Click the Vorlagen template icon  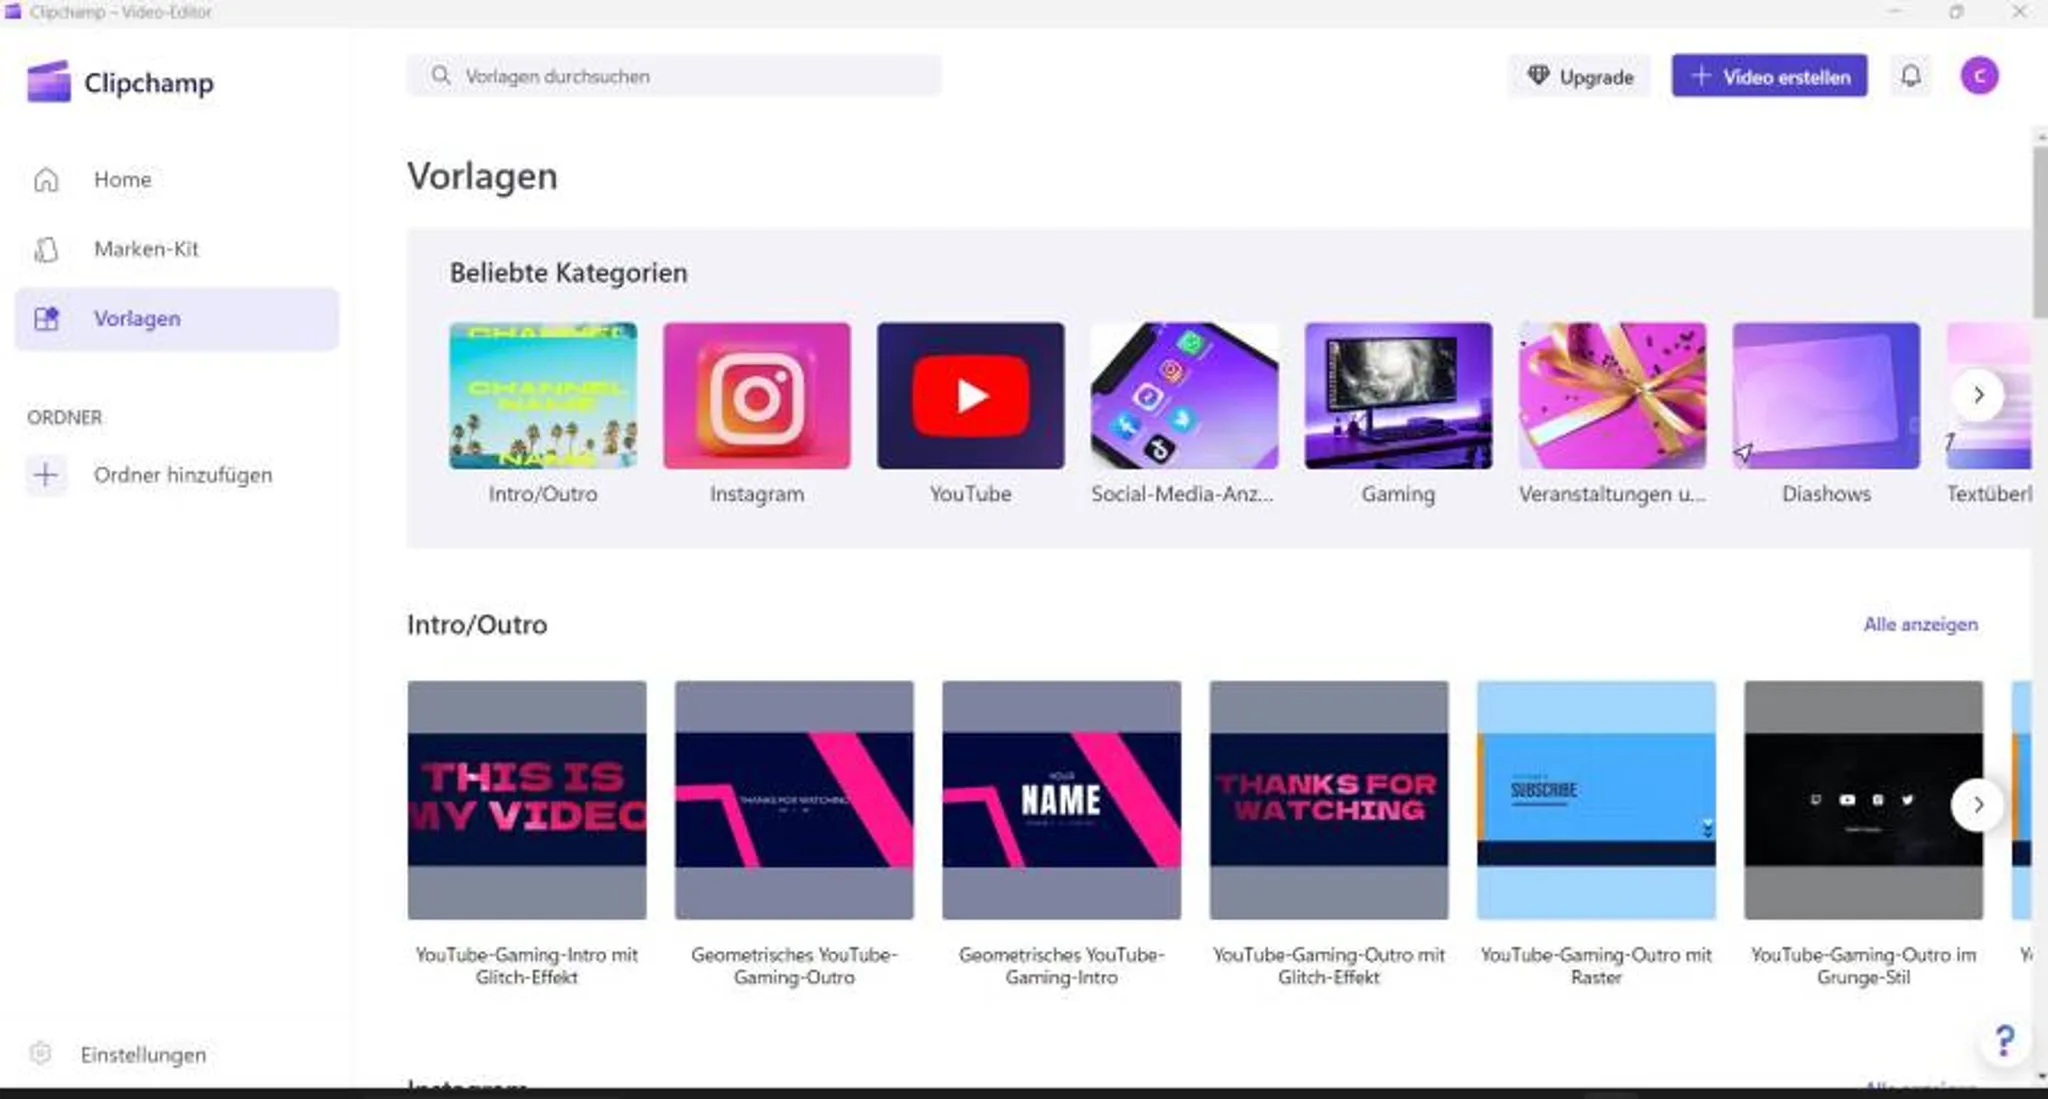(x=46, y=319)
